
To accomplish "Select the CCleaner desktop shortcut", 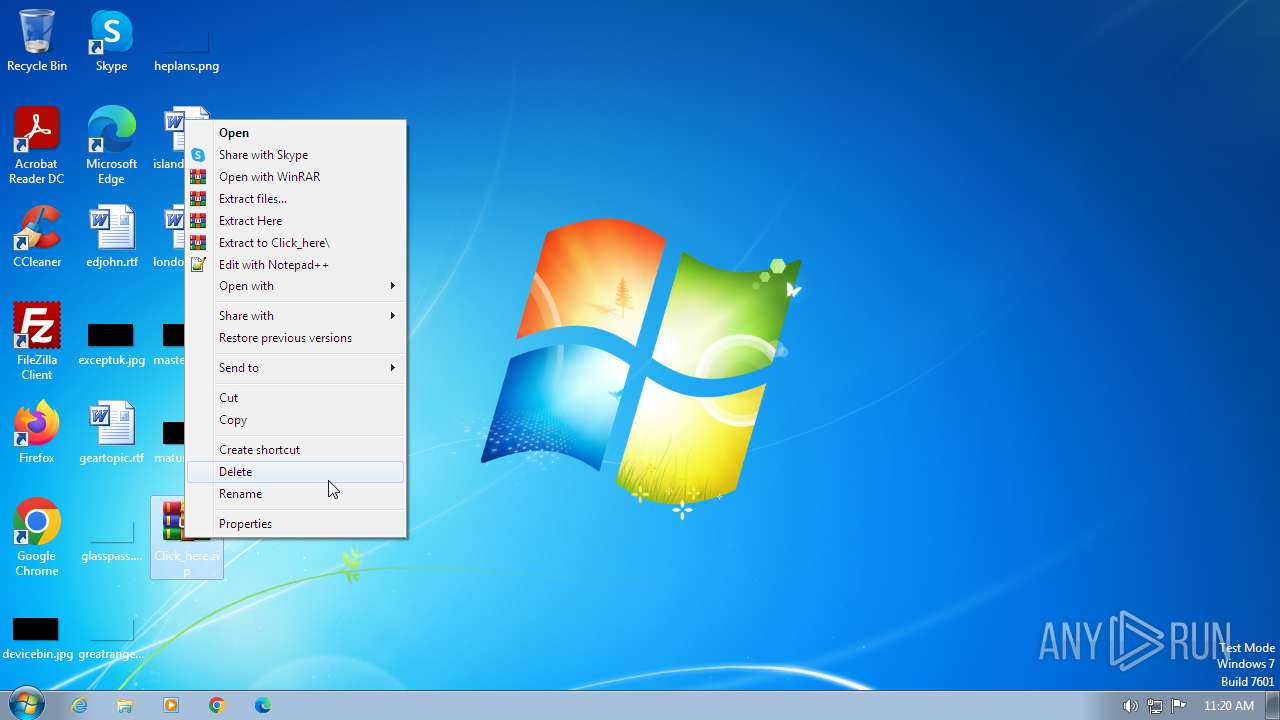I will coord(37,237).
